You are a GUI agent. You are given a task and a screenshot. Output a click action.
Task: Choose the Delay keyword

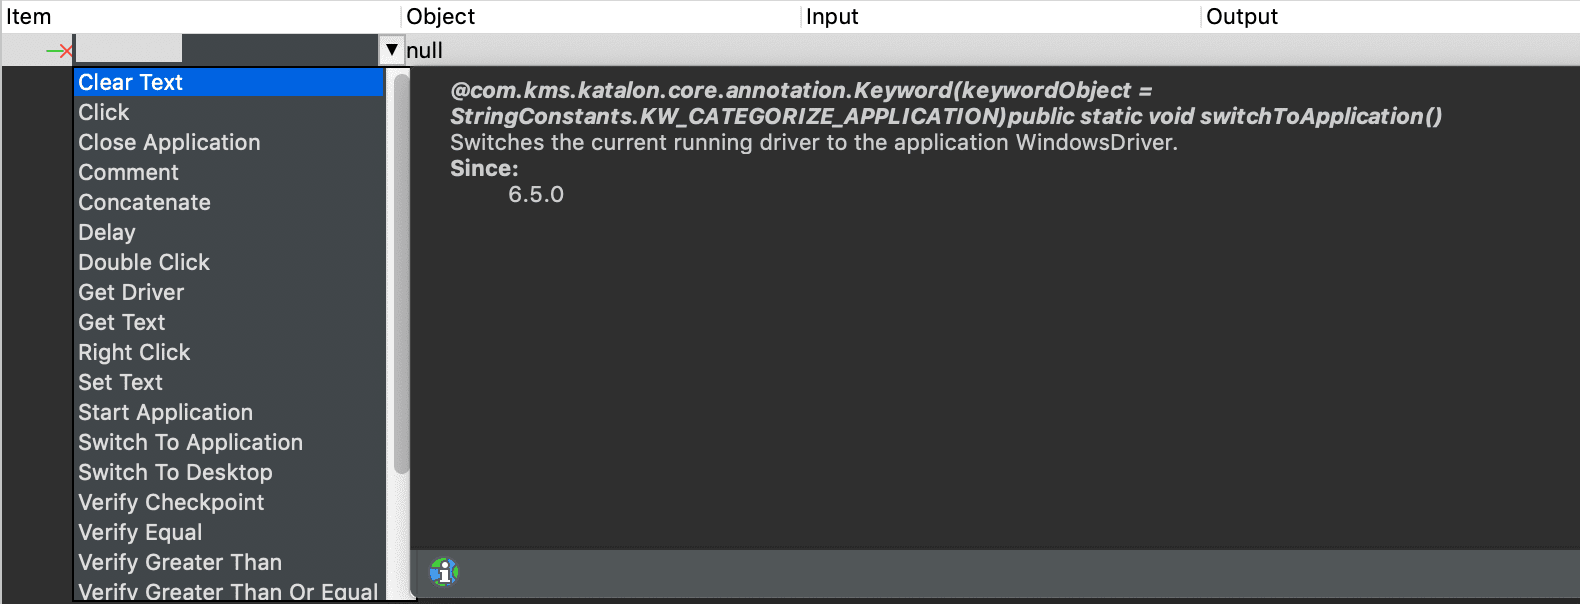106,232
